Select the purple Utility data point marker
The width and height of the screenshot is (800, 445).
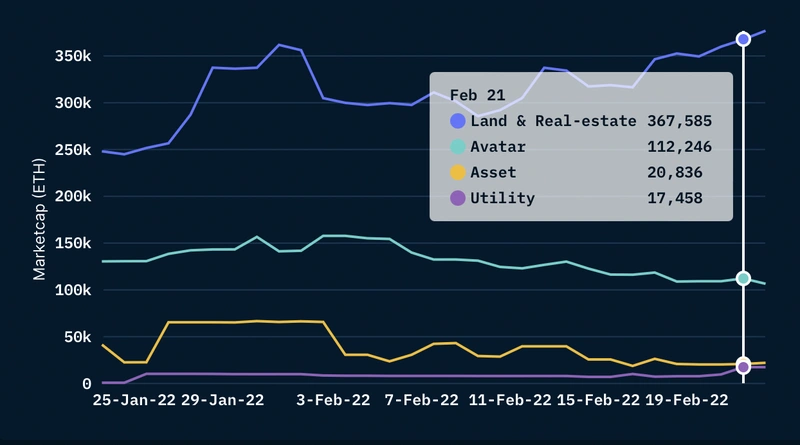click(x=743, y=368)
